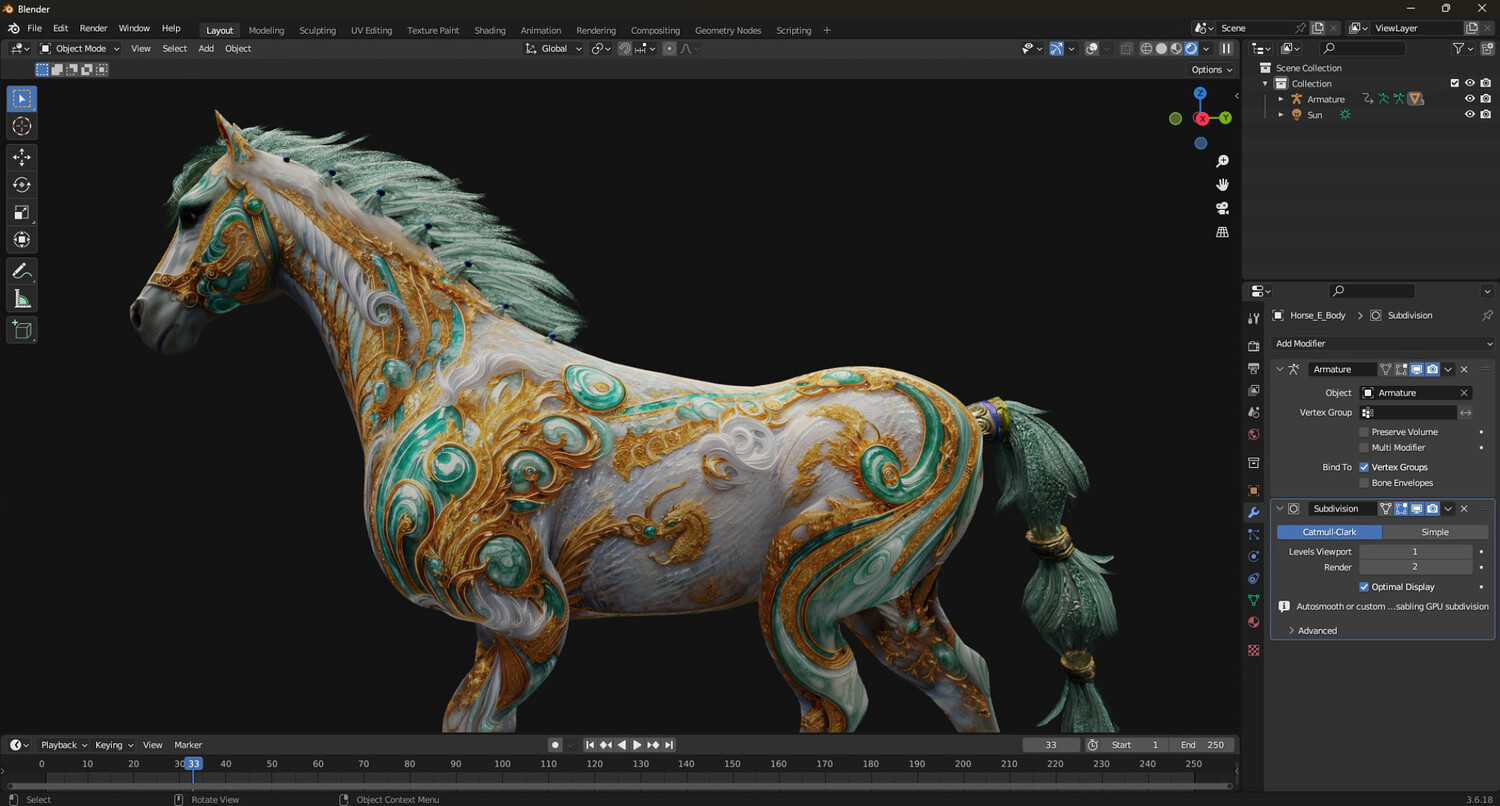Toggle the camera view gizmo
Viewport: 1500px width, 806px height.
click(x=1222, y=208)
